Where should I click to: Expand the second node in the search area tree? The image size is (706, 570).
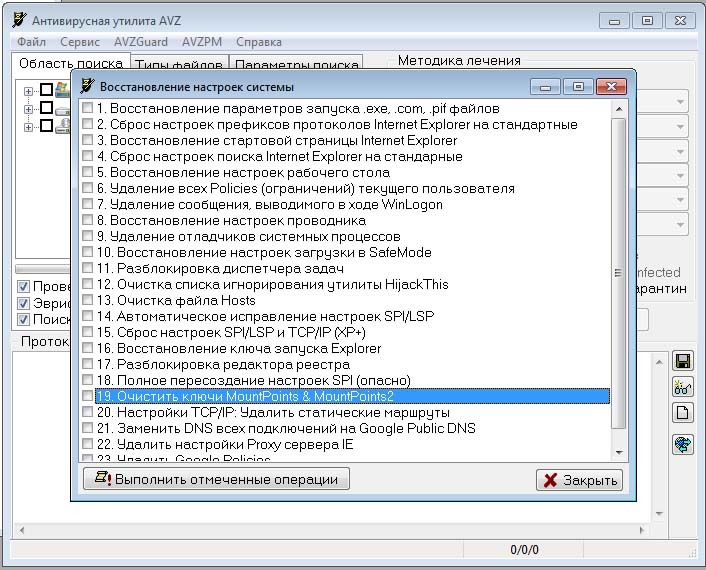coord(28,109)
